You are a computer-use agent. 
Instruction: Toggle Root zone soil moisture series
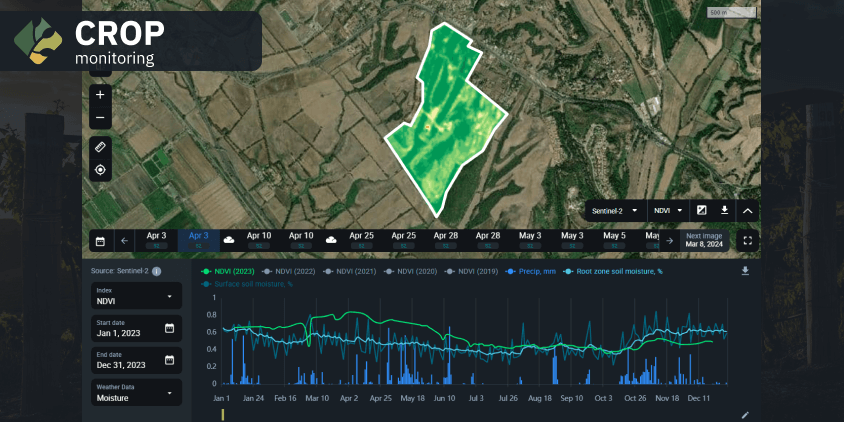point(613,271)
